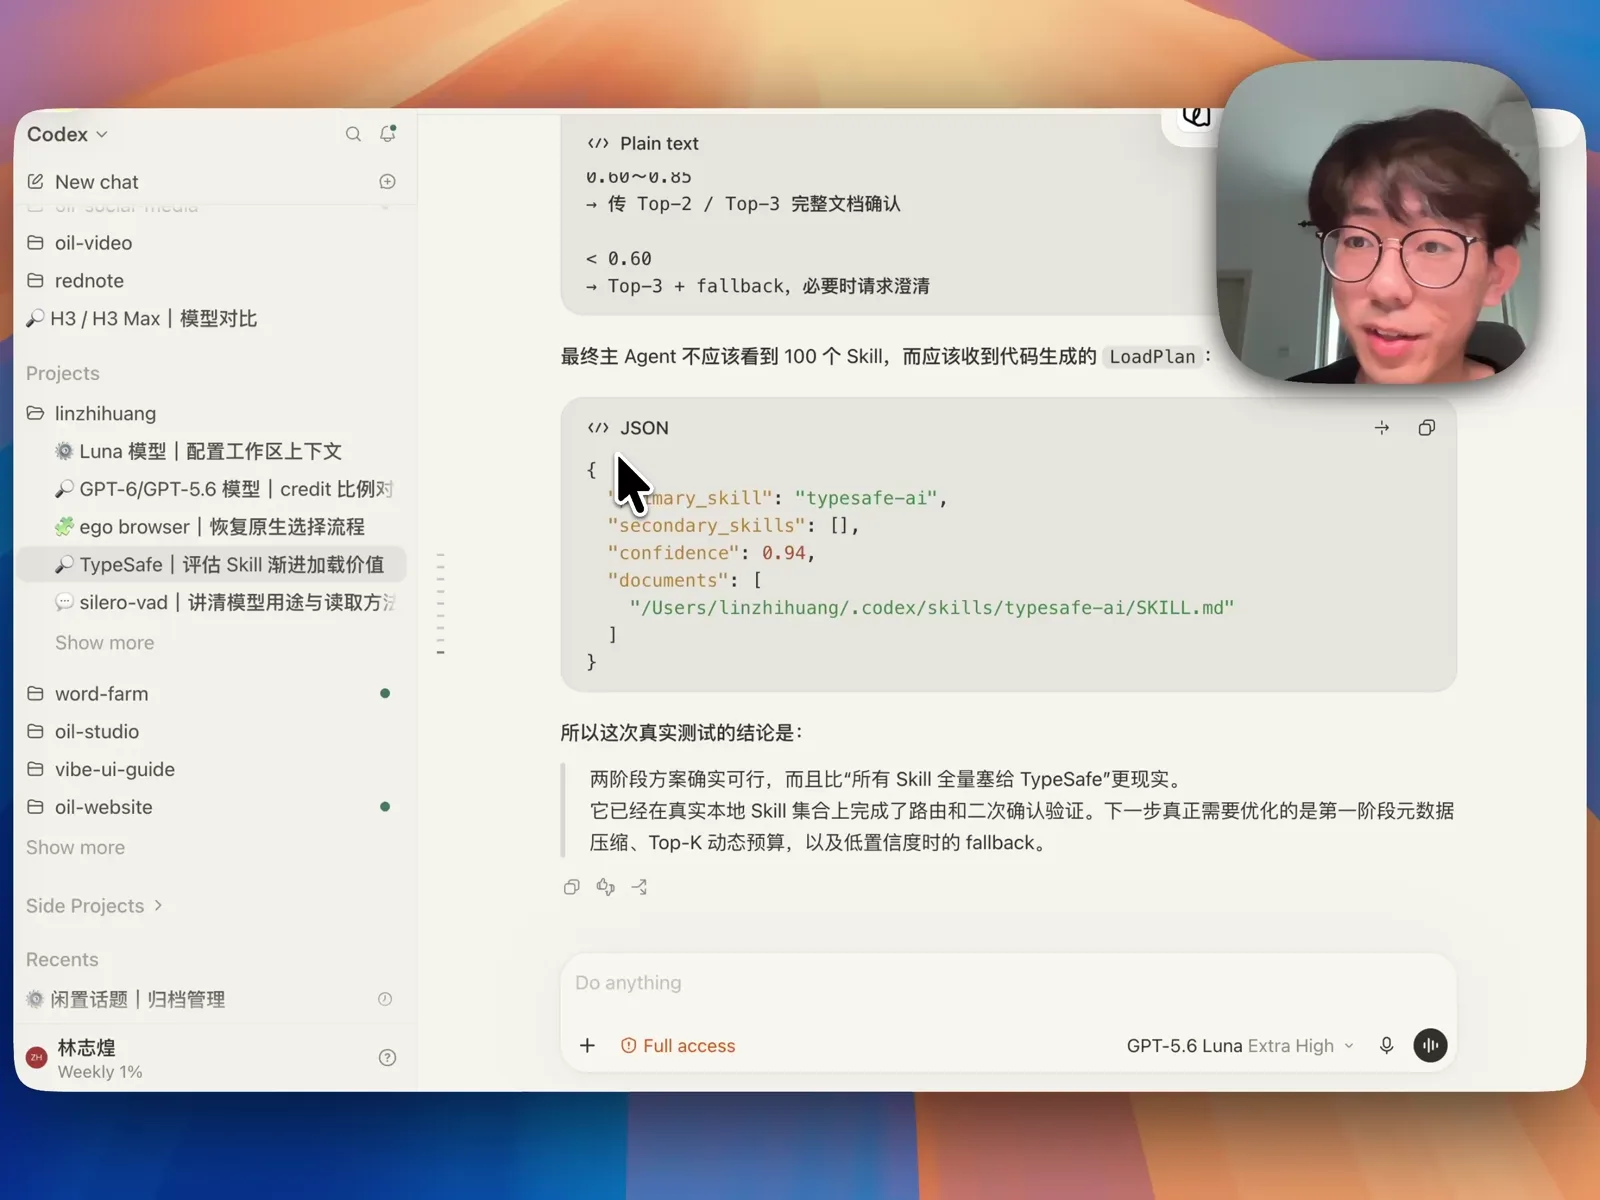This screenshot has height=1200, width=1600.
Task: Open the GPT-6/GPT-5.6 模型 credit chat
Action: tap(210, 489)
